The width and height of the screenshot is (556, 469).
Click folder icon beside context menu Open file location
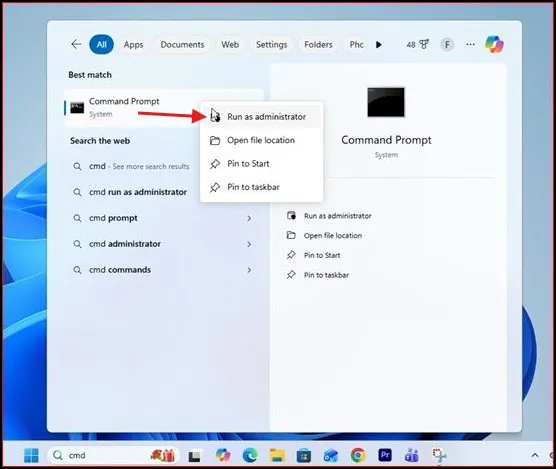[215, 140]
